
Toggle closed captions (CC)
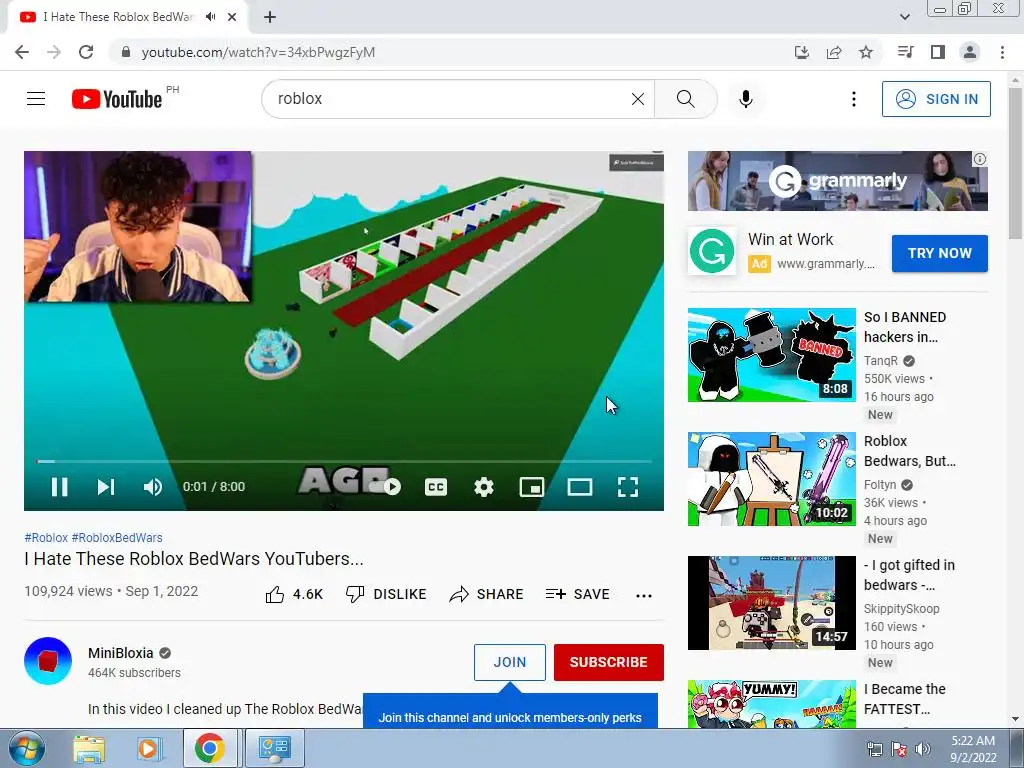click(436, 487)
